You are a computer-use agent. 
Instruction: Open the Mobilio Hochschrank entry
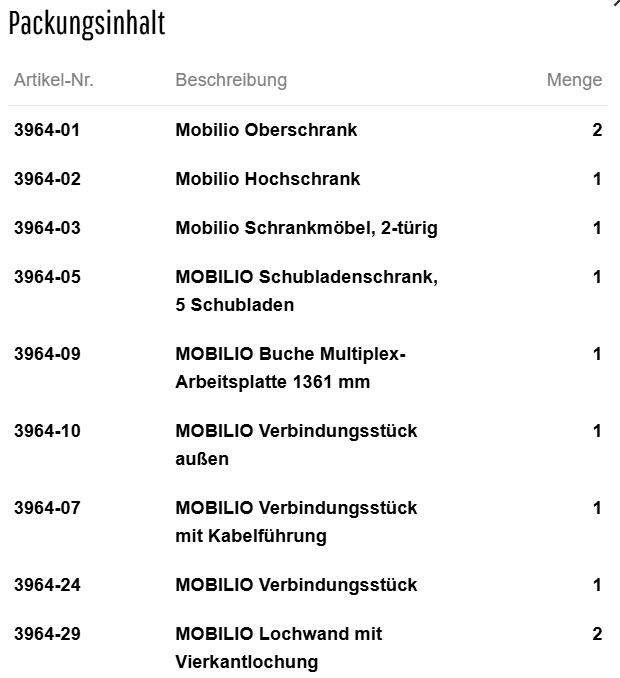pos(268,179)
